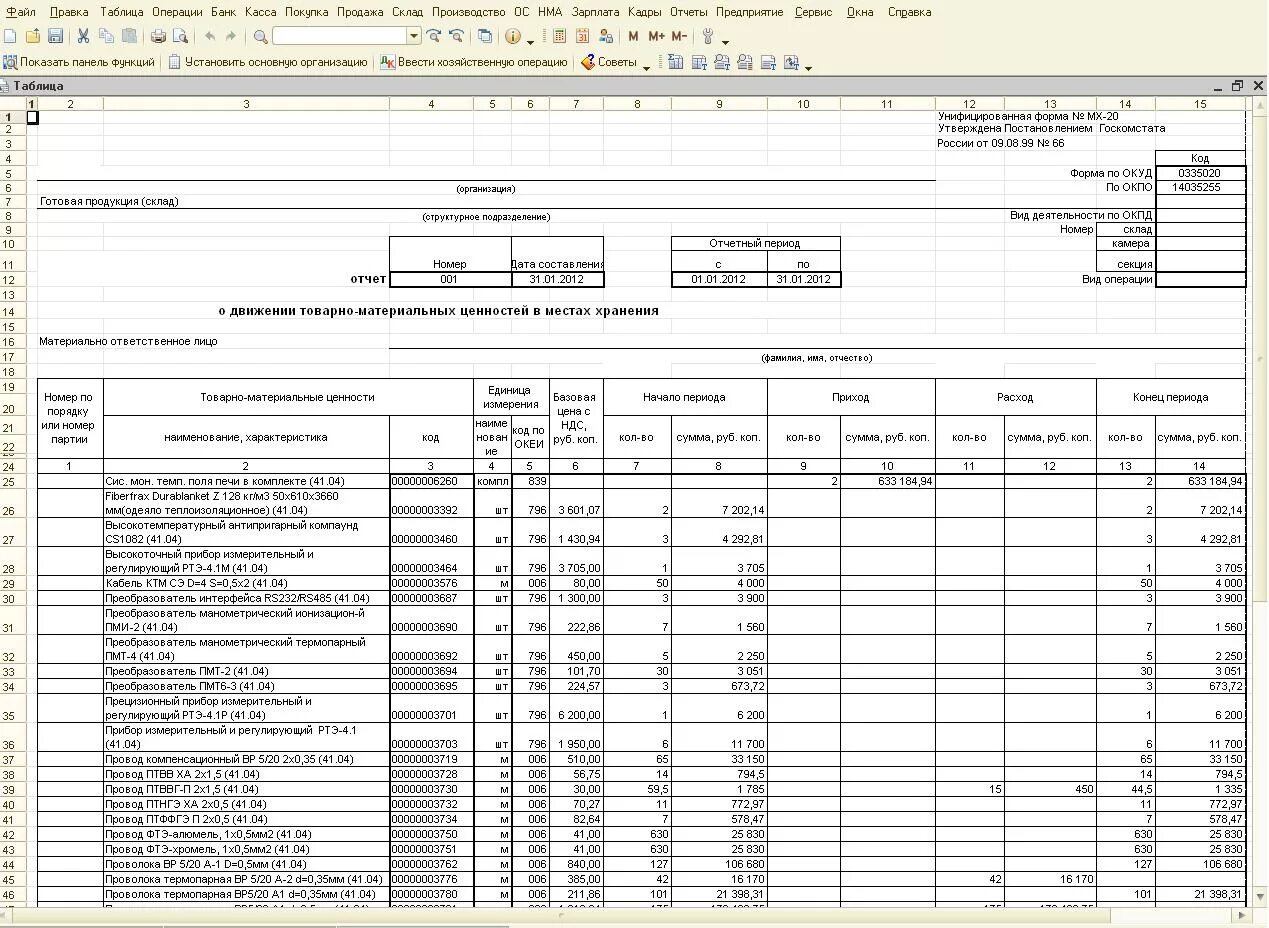Select column header 3 of the table
Viewport: 1269px width, 928px height.
[x=246, y=104]
